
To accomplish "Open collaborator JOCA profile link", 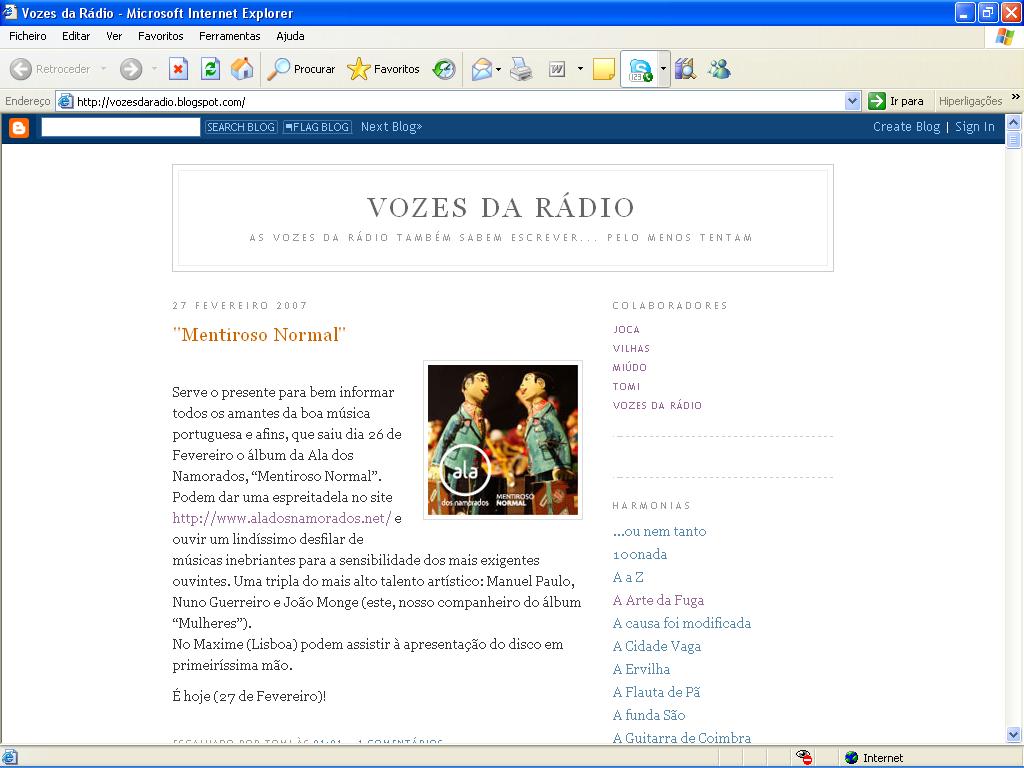I will (626, 330).
